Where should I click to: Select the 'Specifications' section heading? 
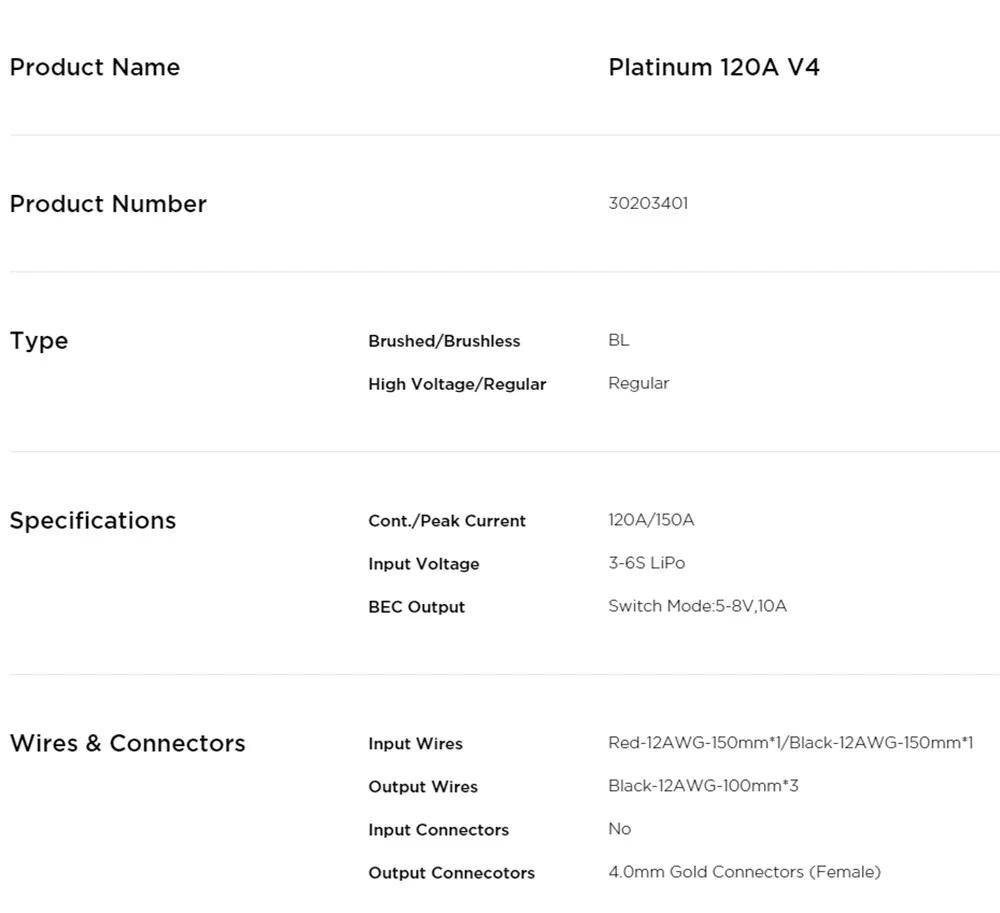click(93, 521)
